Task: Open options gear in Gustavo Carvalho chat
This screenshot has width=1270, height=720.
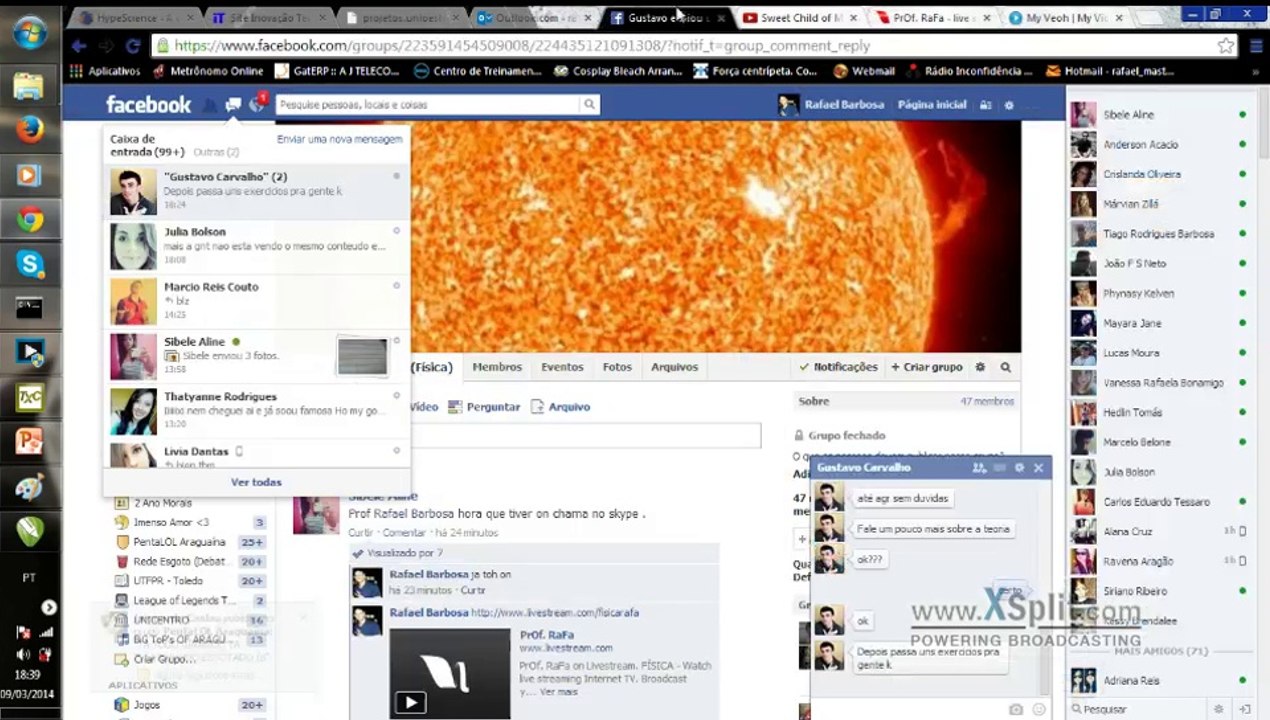Action: coord(1019,468)
